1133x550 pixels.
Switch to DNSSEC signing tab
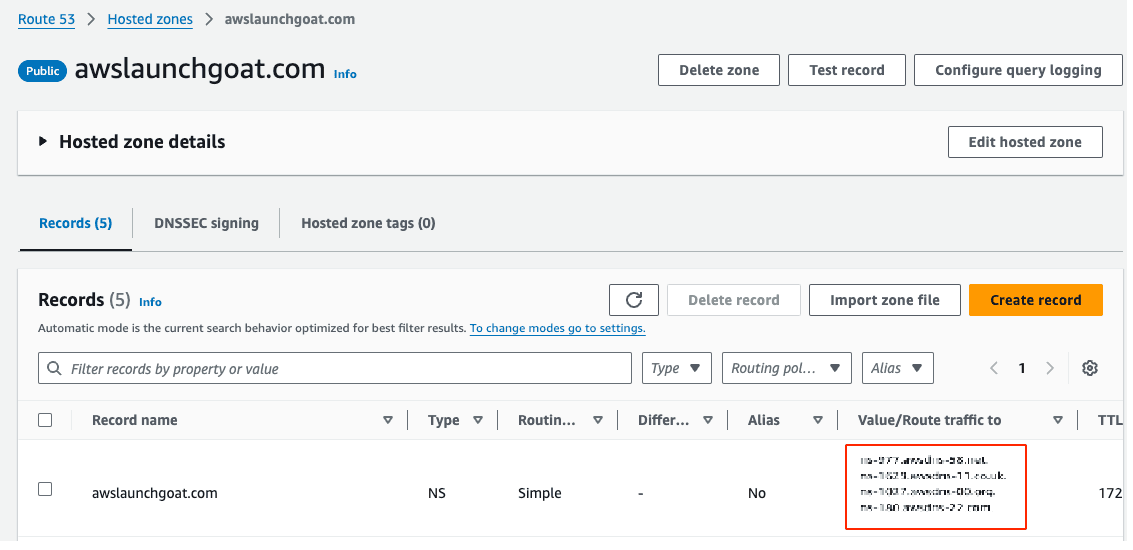click(x=207, y=223)
